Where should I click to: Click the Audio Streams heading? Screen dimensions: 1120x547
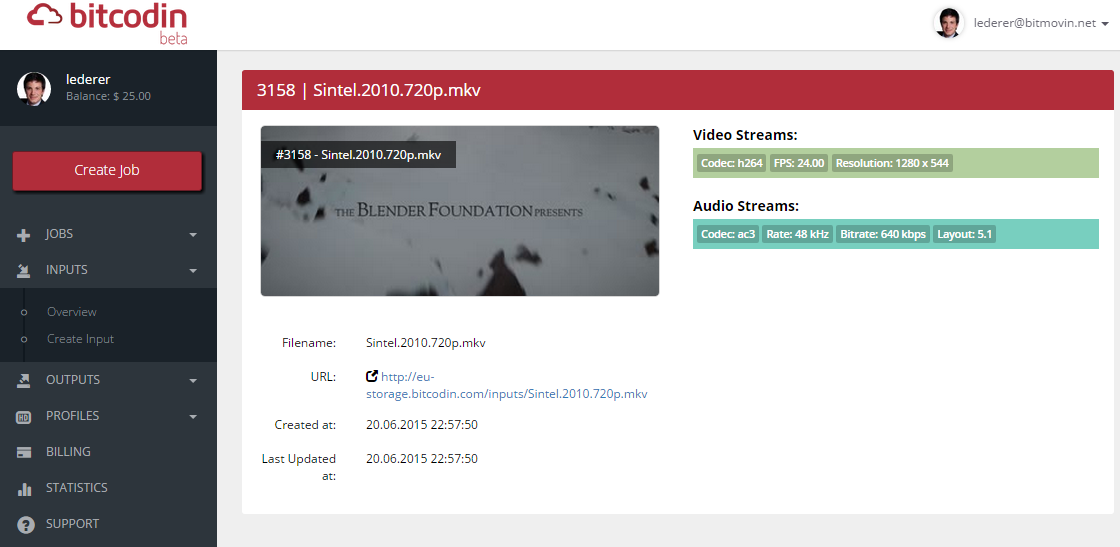746,206
